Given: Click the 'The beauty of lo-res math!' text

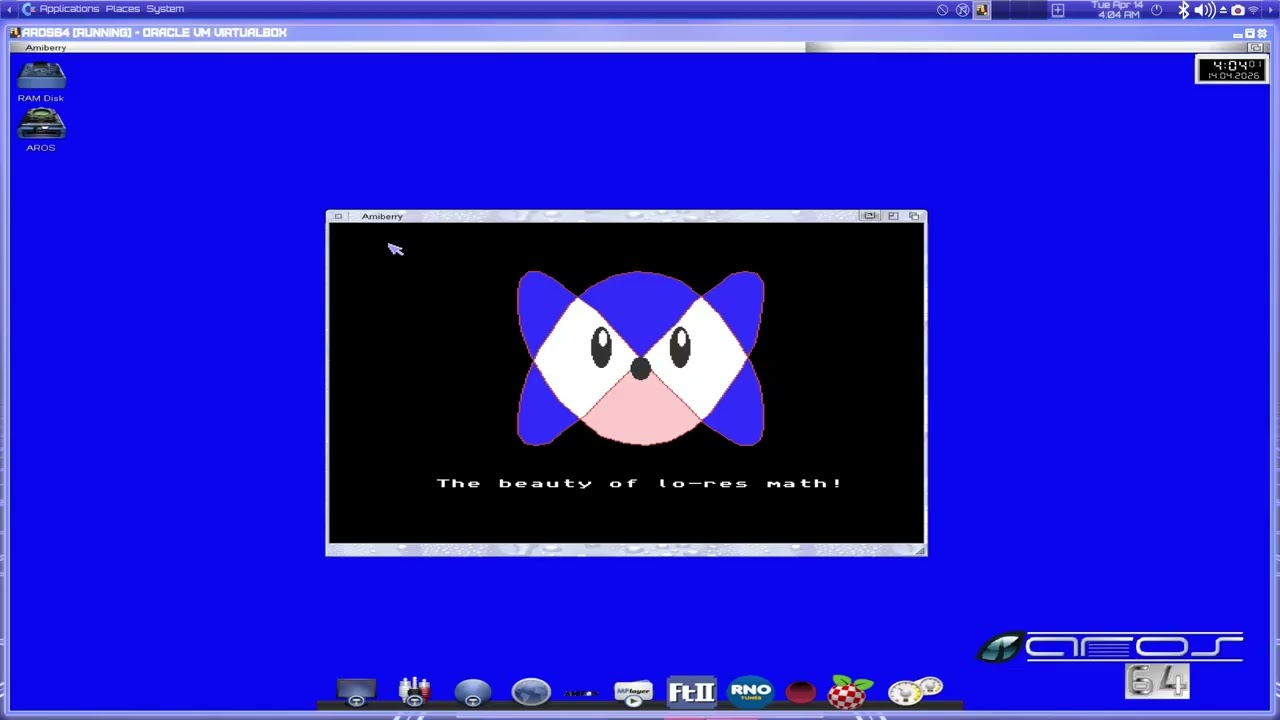Looking at the screenshot, I should (x=640, y=483).
